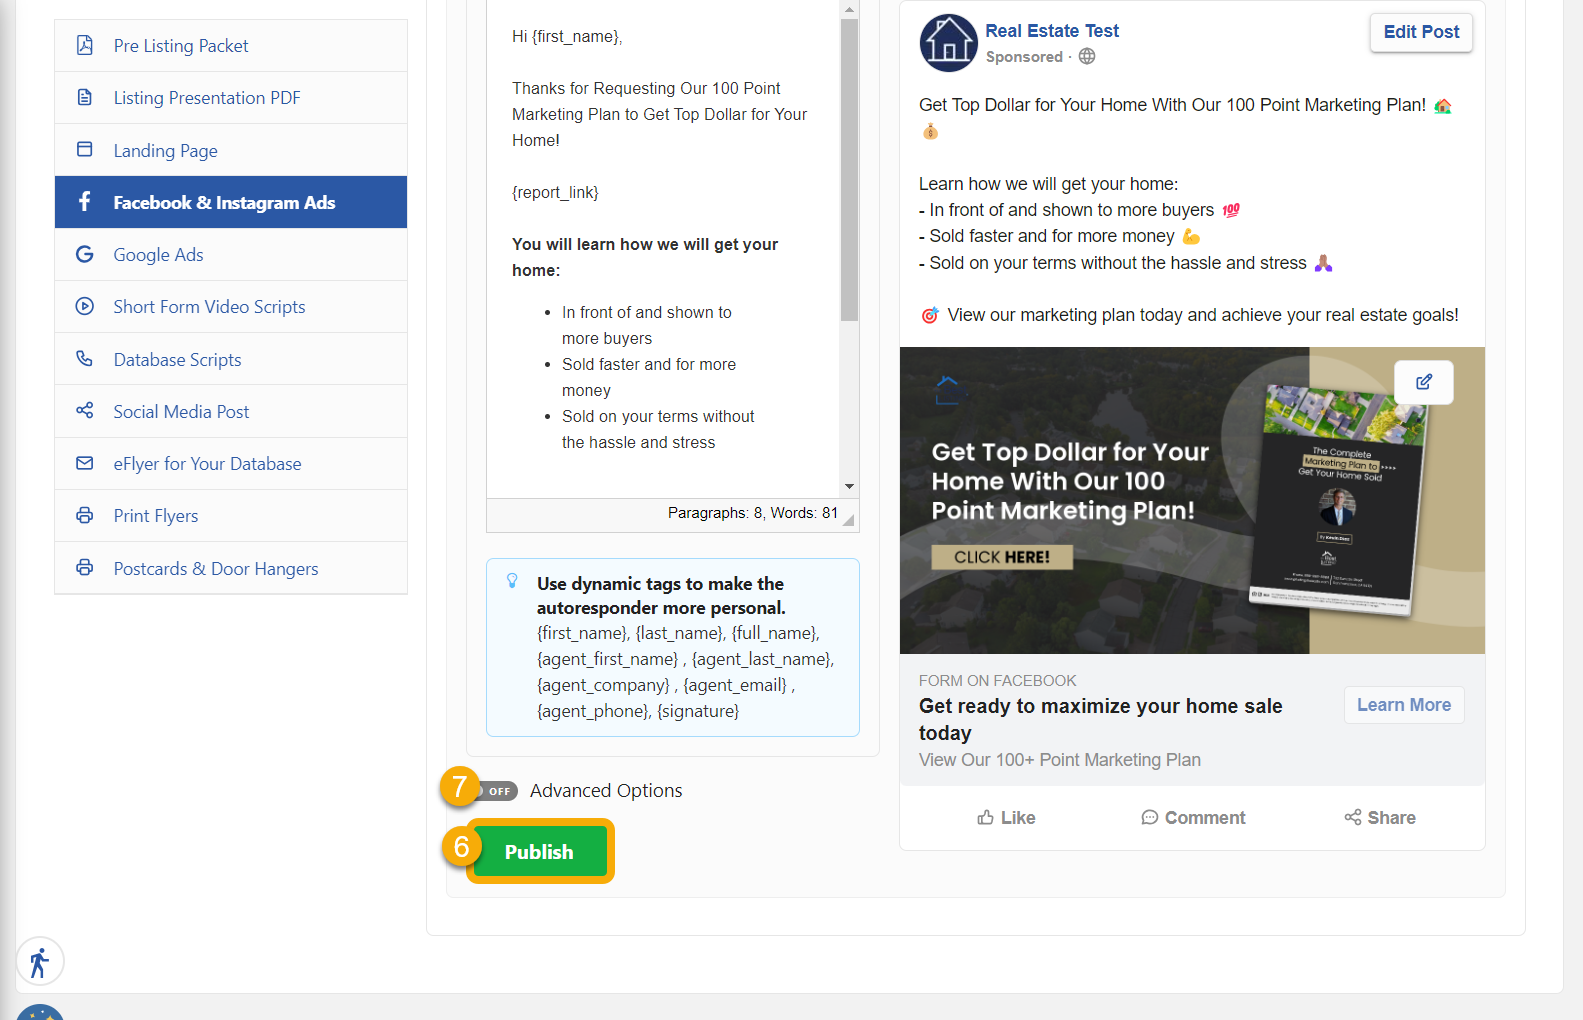The image size is (1583, 1020).
Task: Click the Postcards & Door Hangers printer icon
Action: pos(85,567)
